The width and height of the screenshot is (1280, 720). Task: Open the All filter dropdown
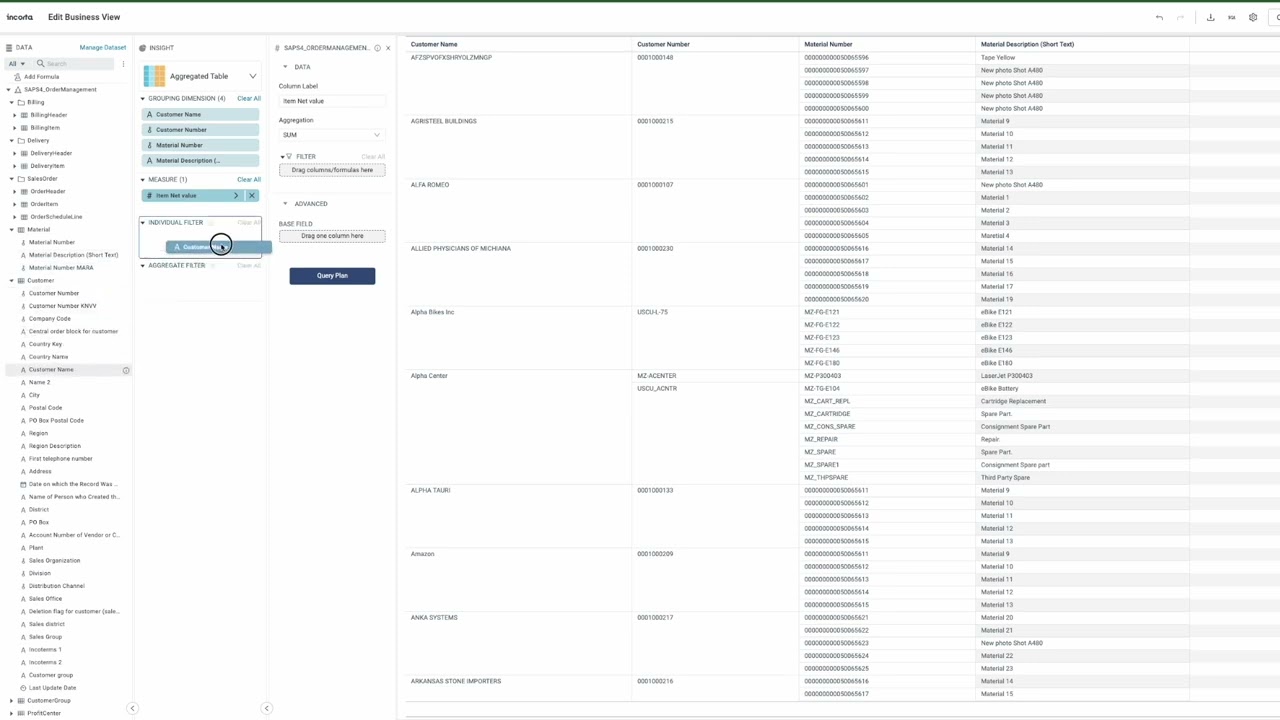click(16, 64)
